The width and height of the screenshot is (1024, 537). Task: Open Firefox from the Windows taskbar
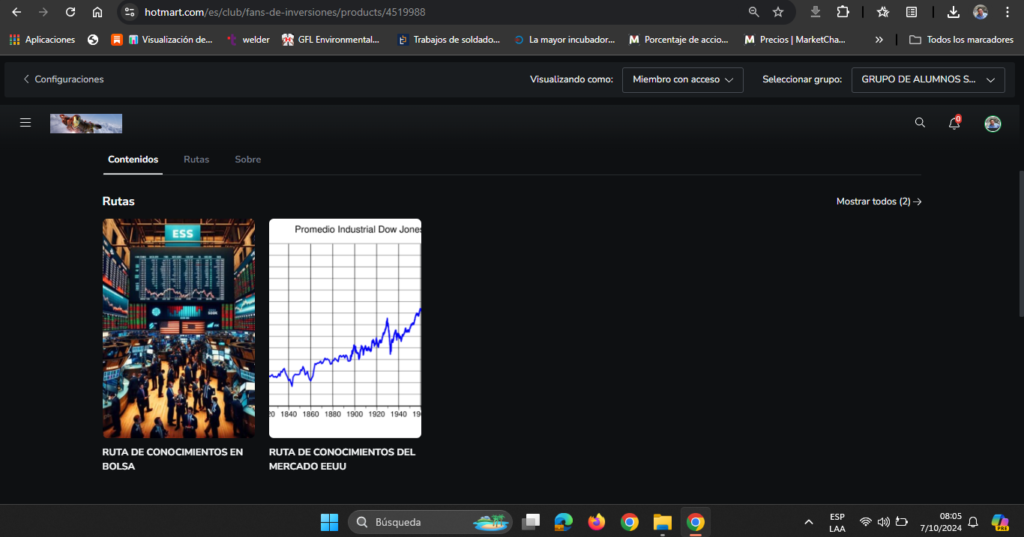click(x=597, y=522)
